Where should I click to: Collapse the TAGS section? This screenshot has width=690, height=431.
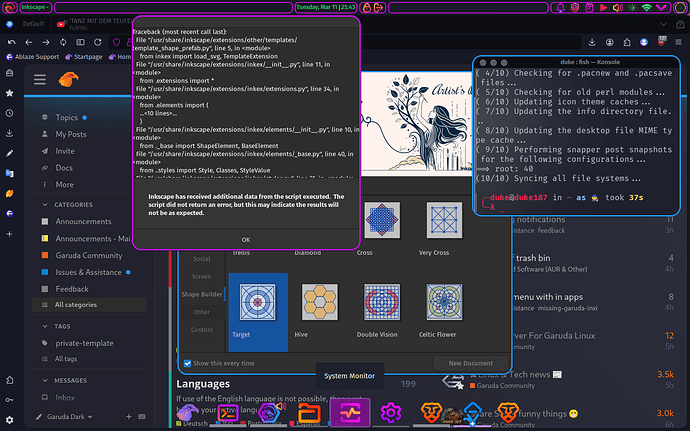point(45,326)
